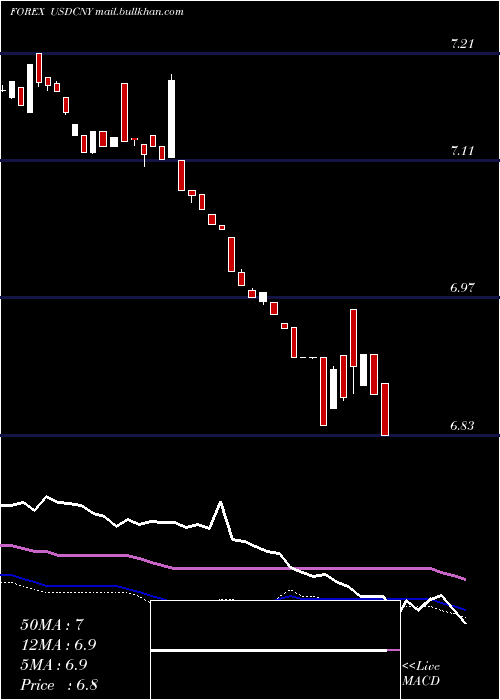Click the '5MA : 6.9' indicator text

click(x=54, y=665)
